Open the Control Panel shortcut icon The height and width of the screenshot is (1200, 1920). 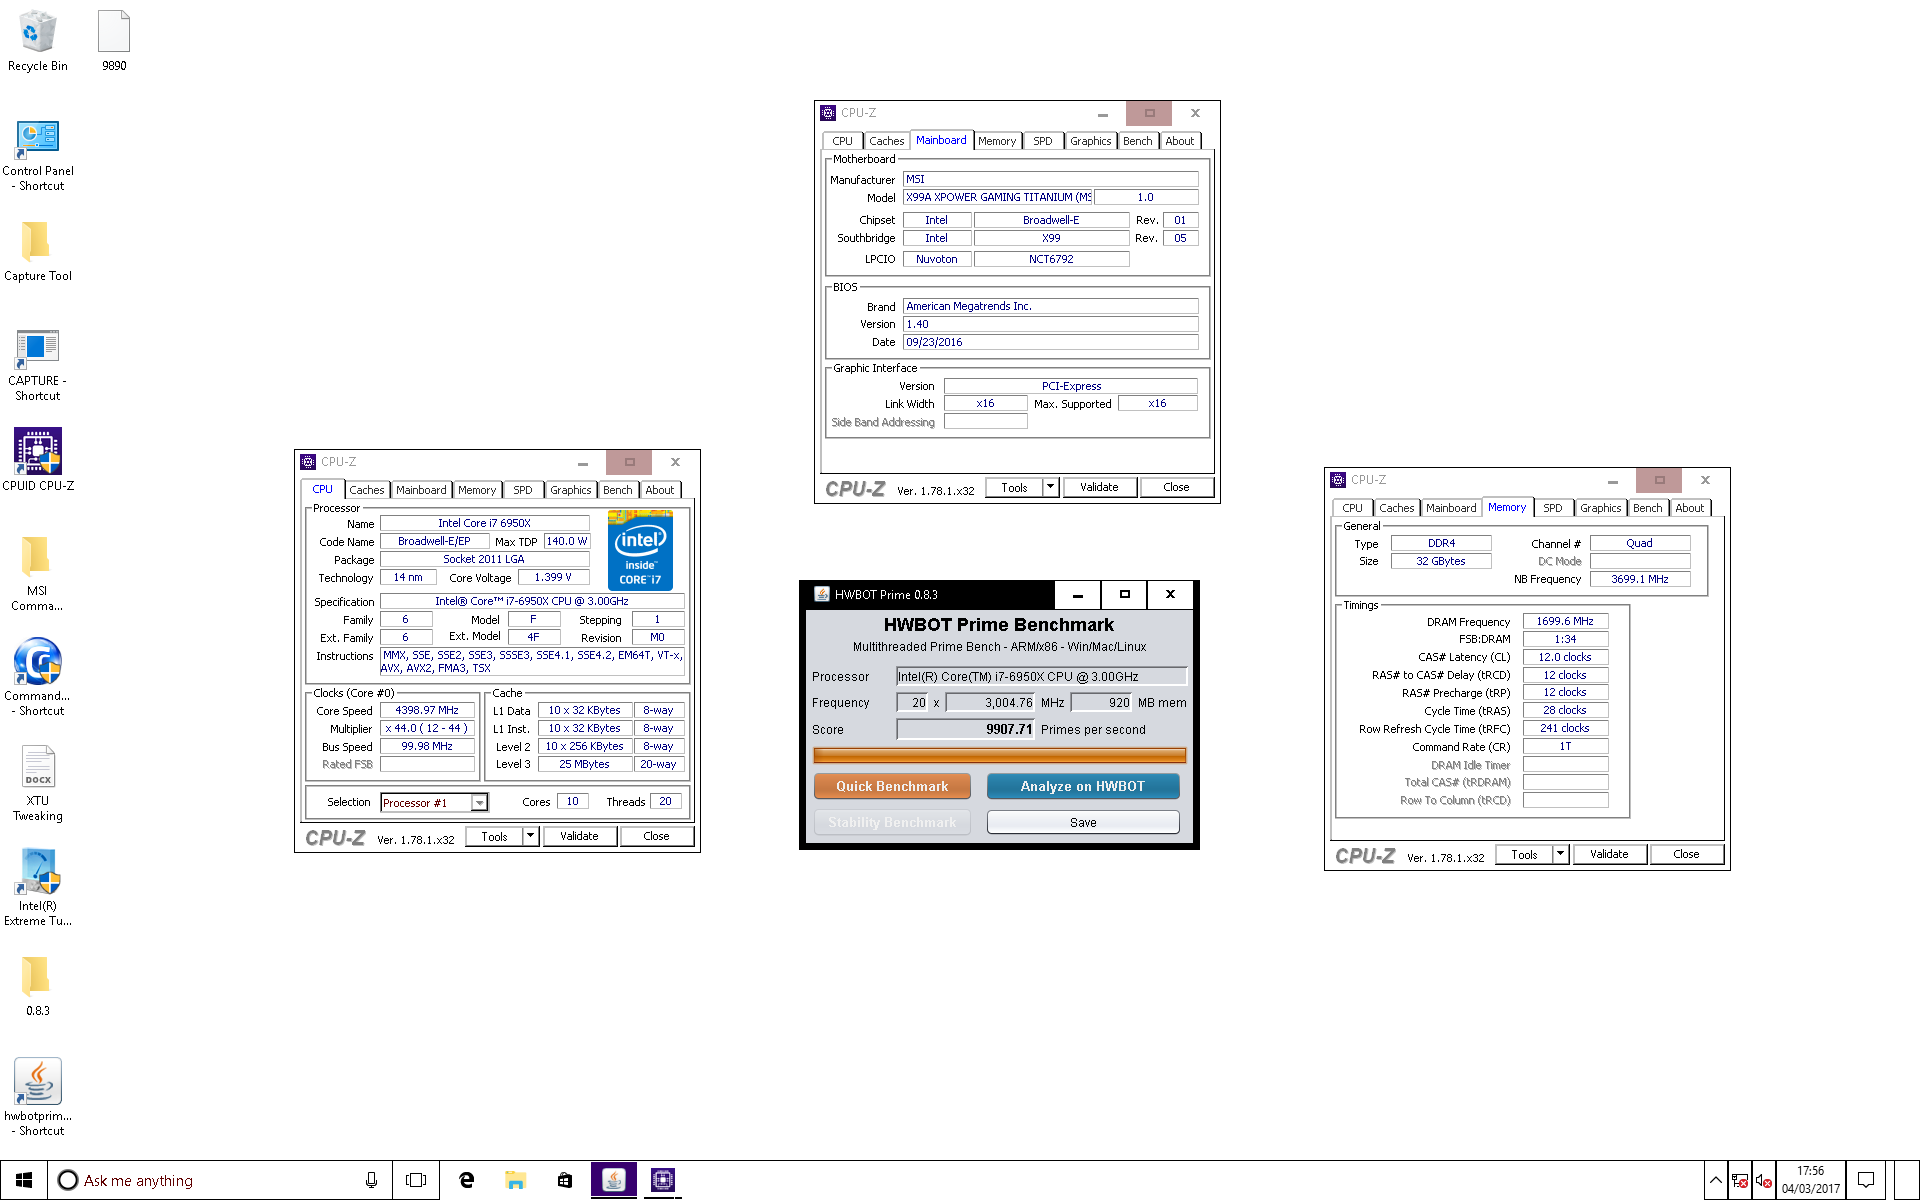click(x=38, y=155)
